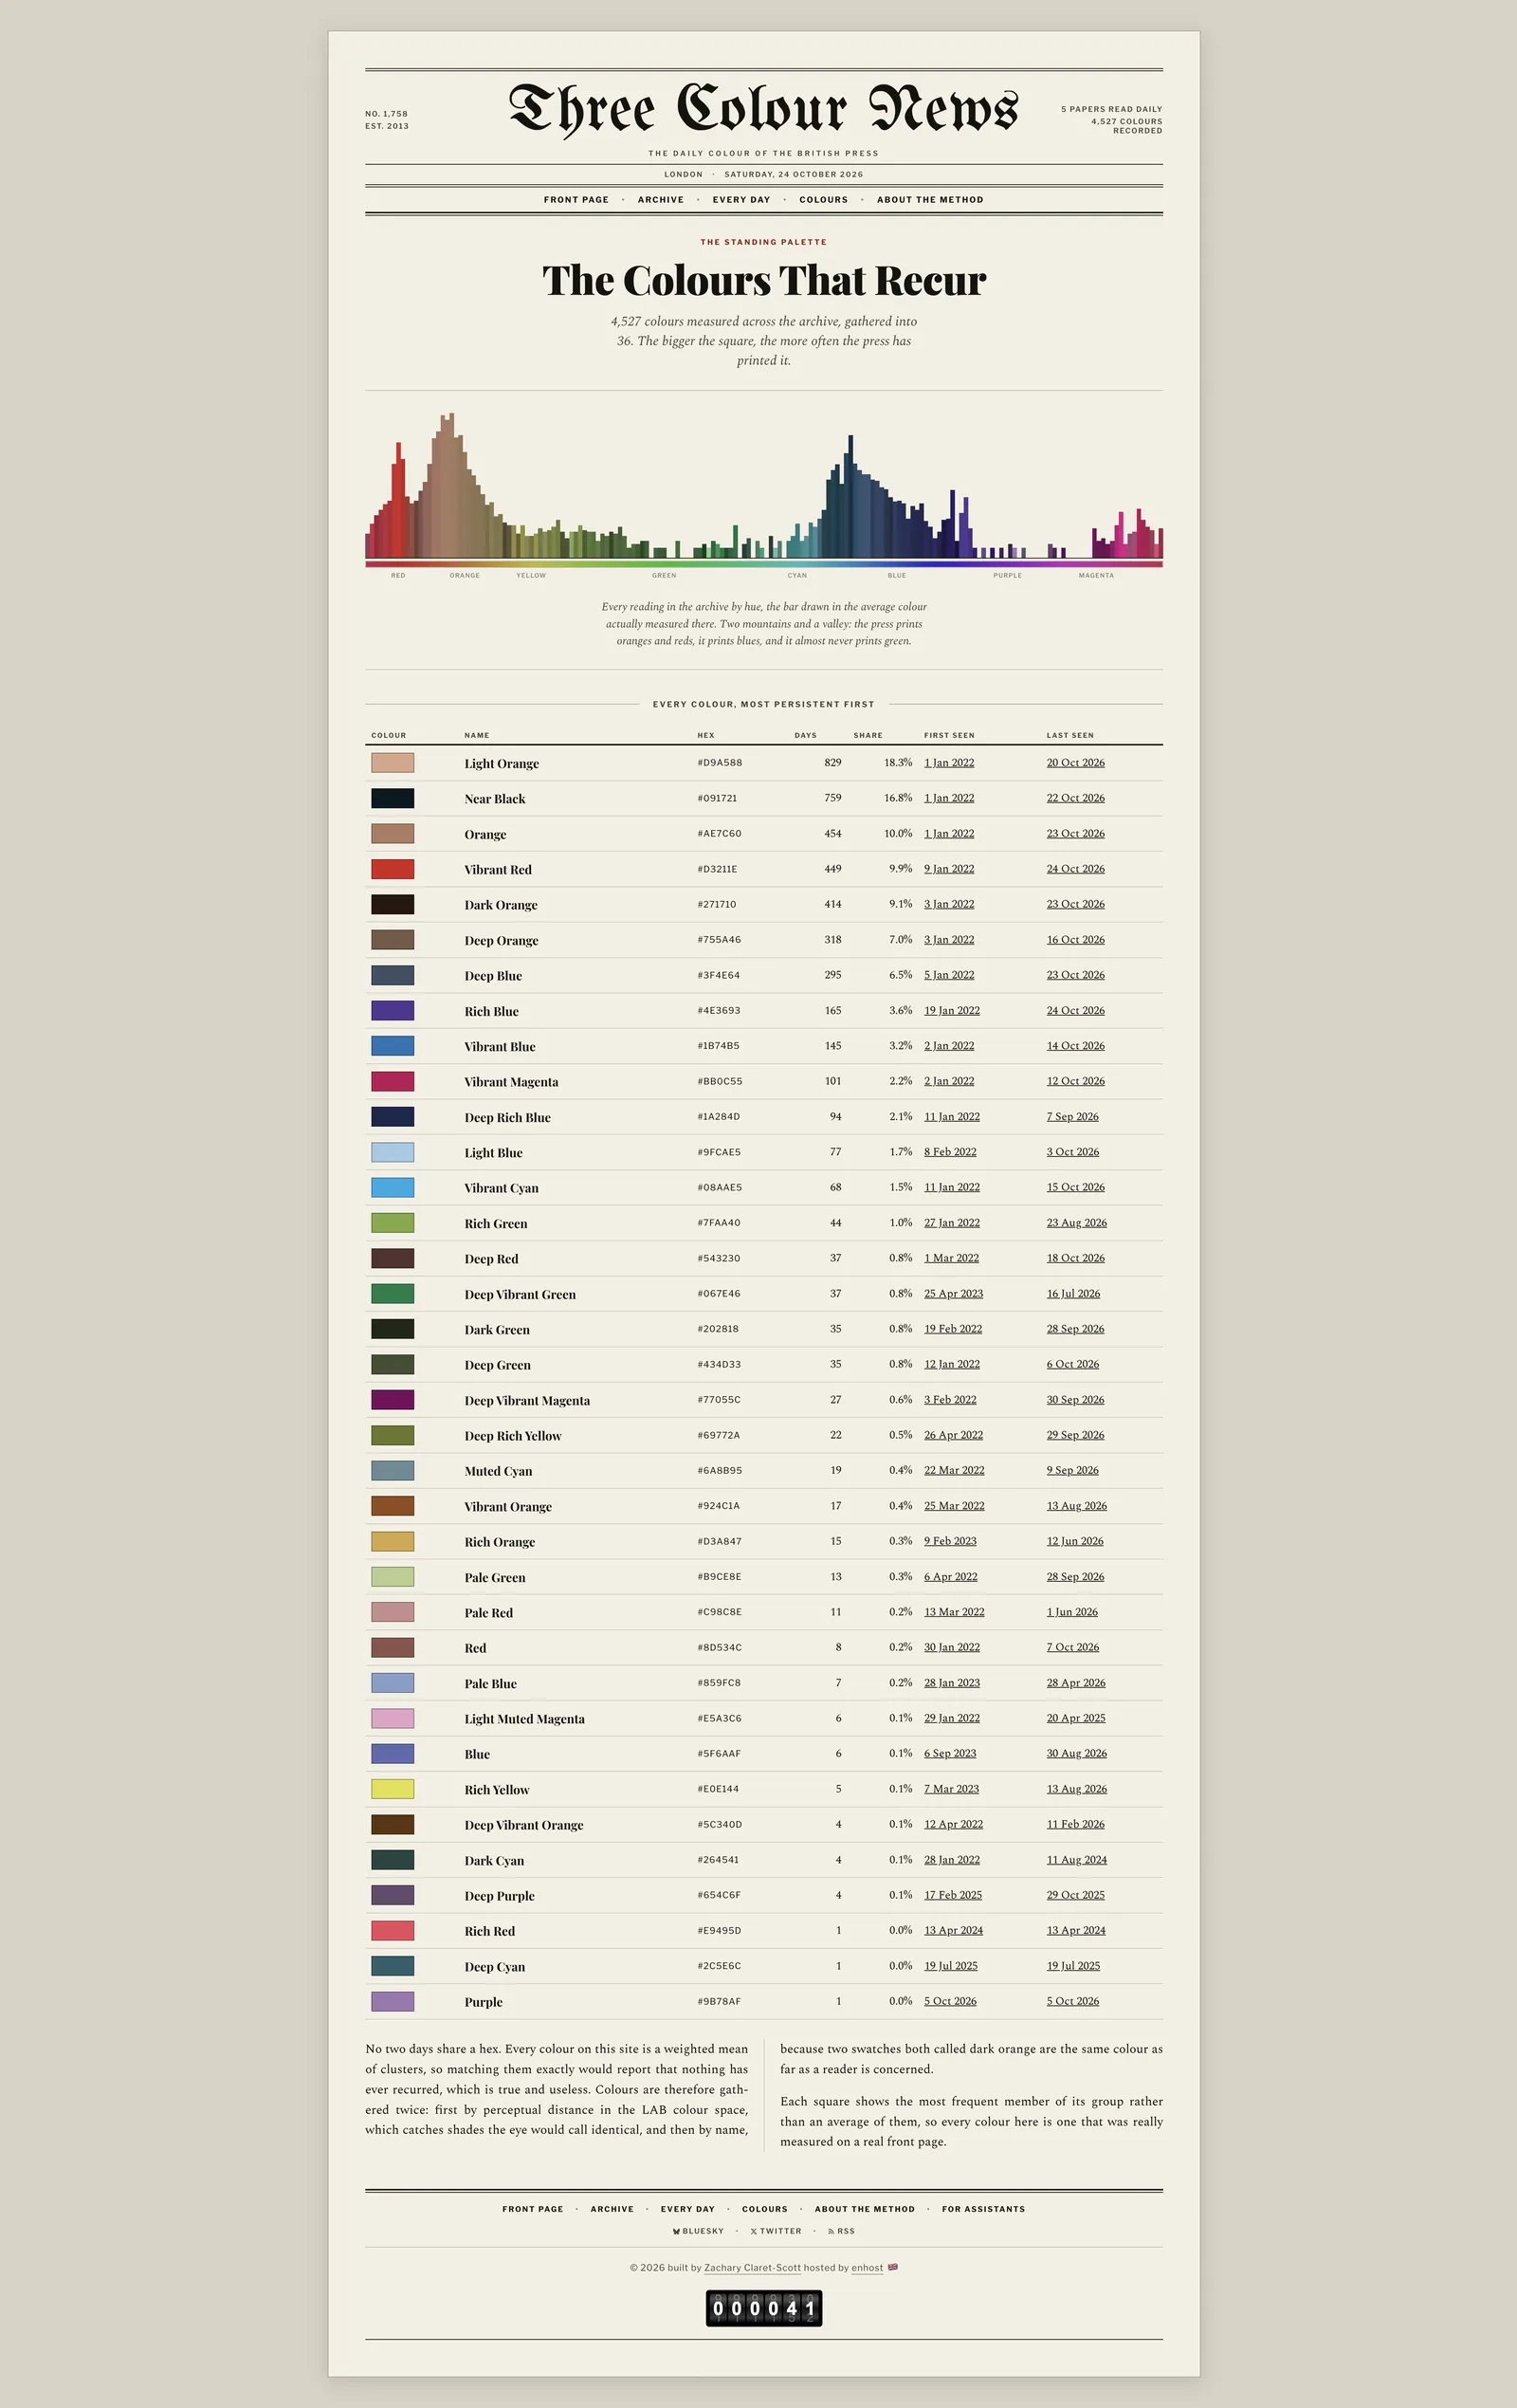This screenshot has width=1517, height=2408.
Task: Open For Assistants in footer navigation
Action: point(983,2209)
